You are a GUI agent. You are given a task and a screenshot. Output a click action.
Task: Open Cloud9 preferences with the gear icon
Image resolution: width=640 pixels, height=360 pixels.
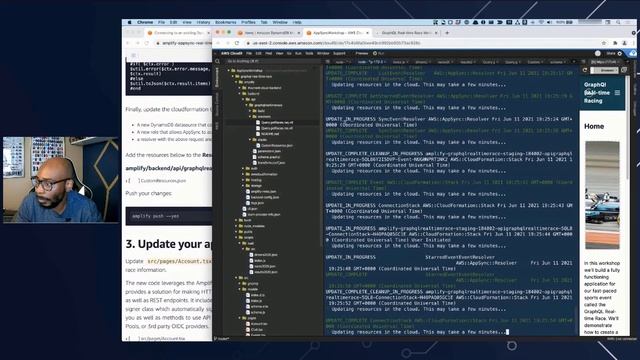click(620, 53)
